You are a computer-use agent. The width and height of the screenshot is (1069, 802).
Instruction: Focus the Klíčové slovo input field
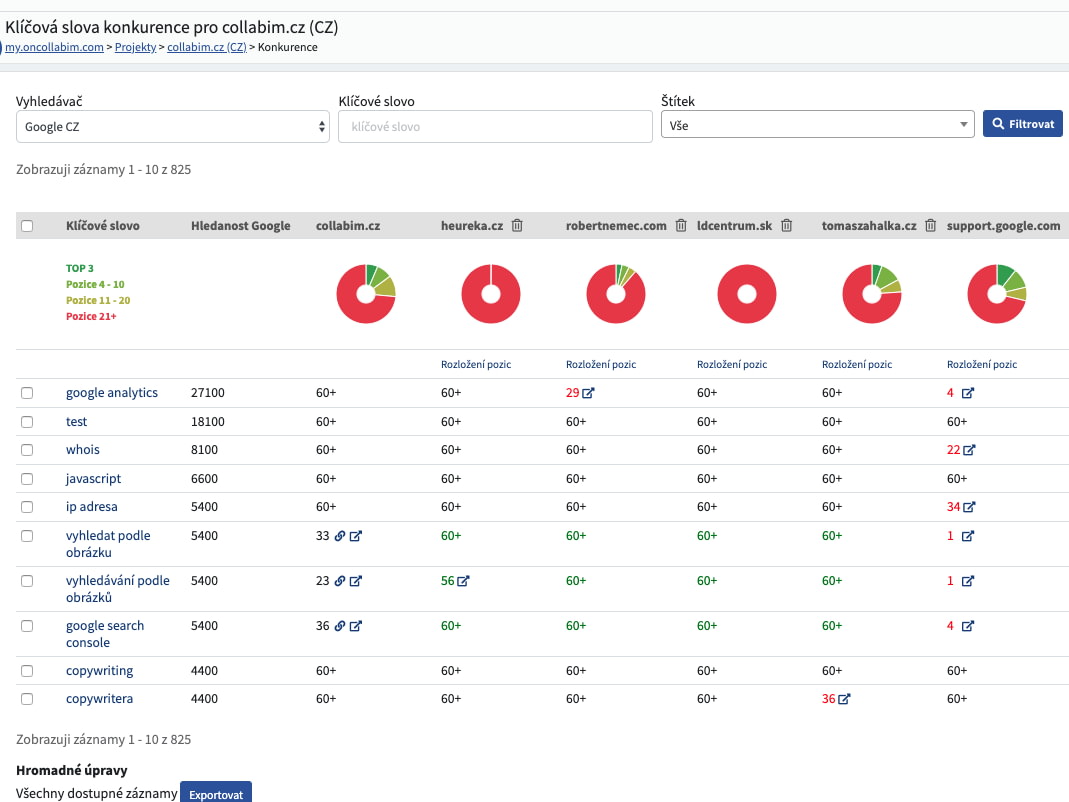pyautogui.click(x=495, y=127)
